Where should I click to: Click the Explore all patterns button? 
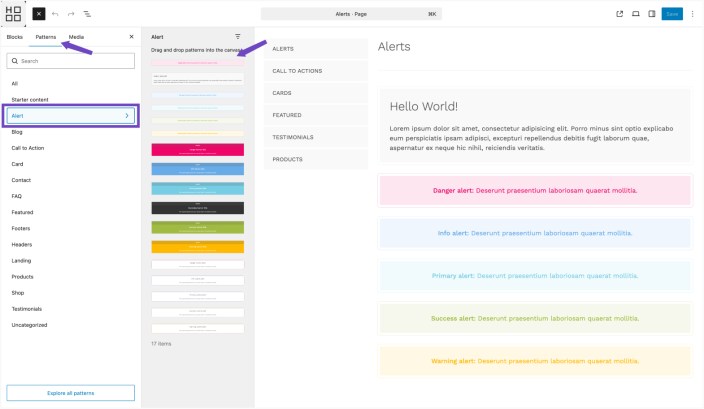70,393
